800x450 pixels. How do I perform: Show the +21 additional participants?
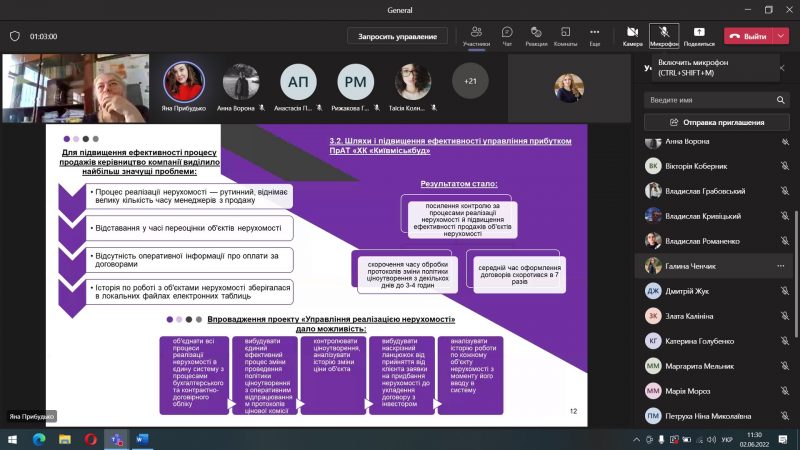click(x=470, y=80)
